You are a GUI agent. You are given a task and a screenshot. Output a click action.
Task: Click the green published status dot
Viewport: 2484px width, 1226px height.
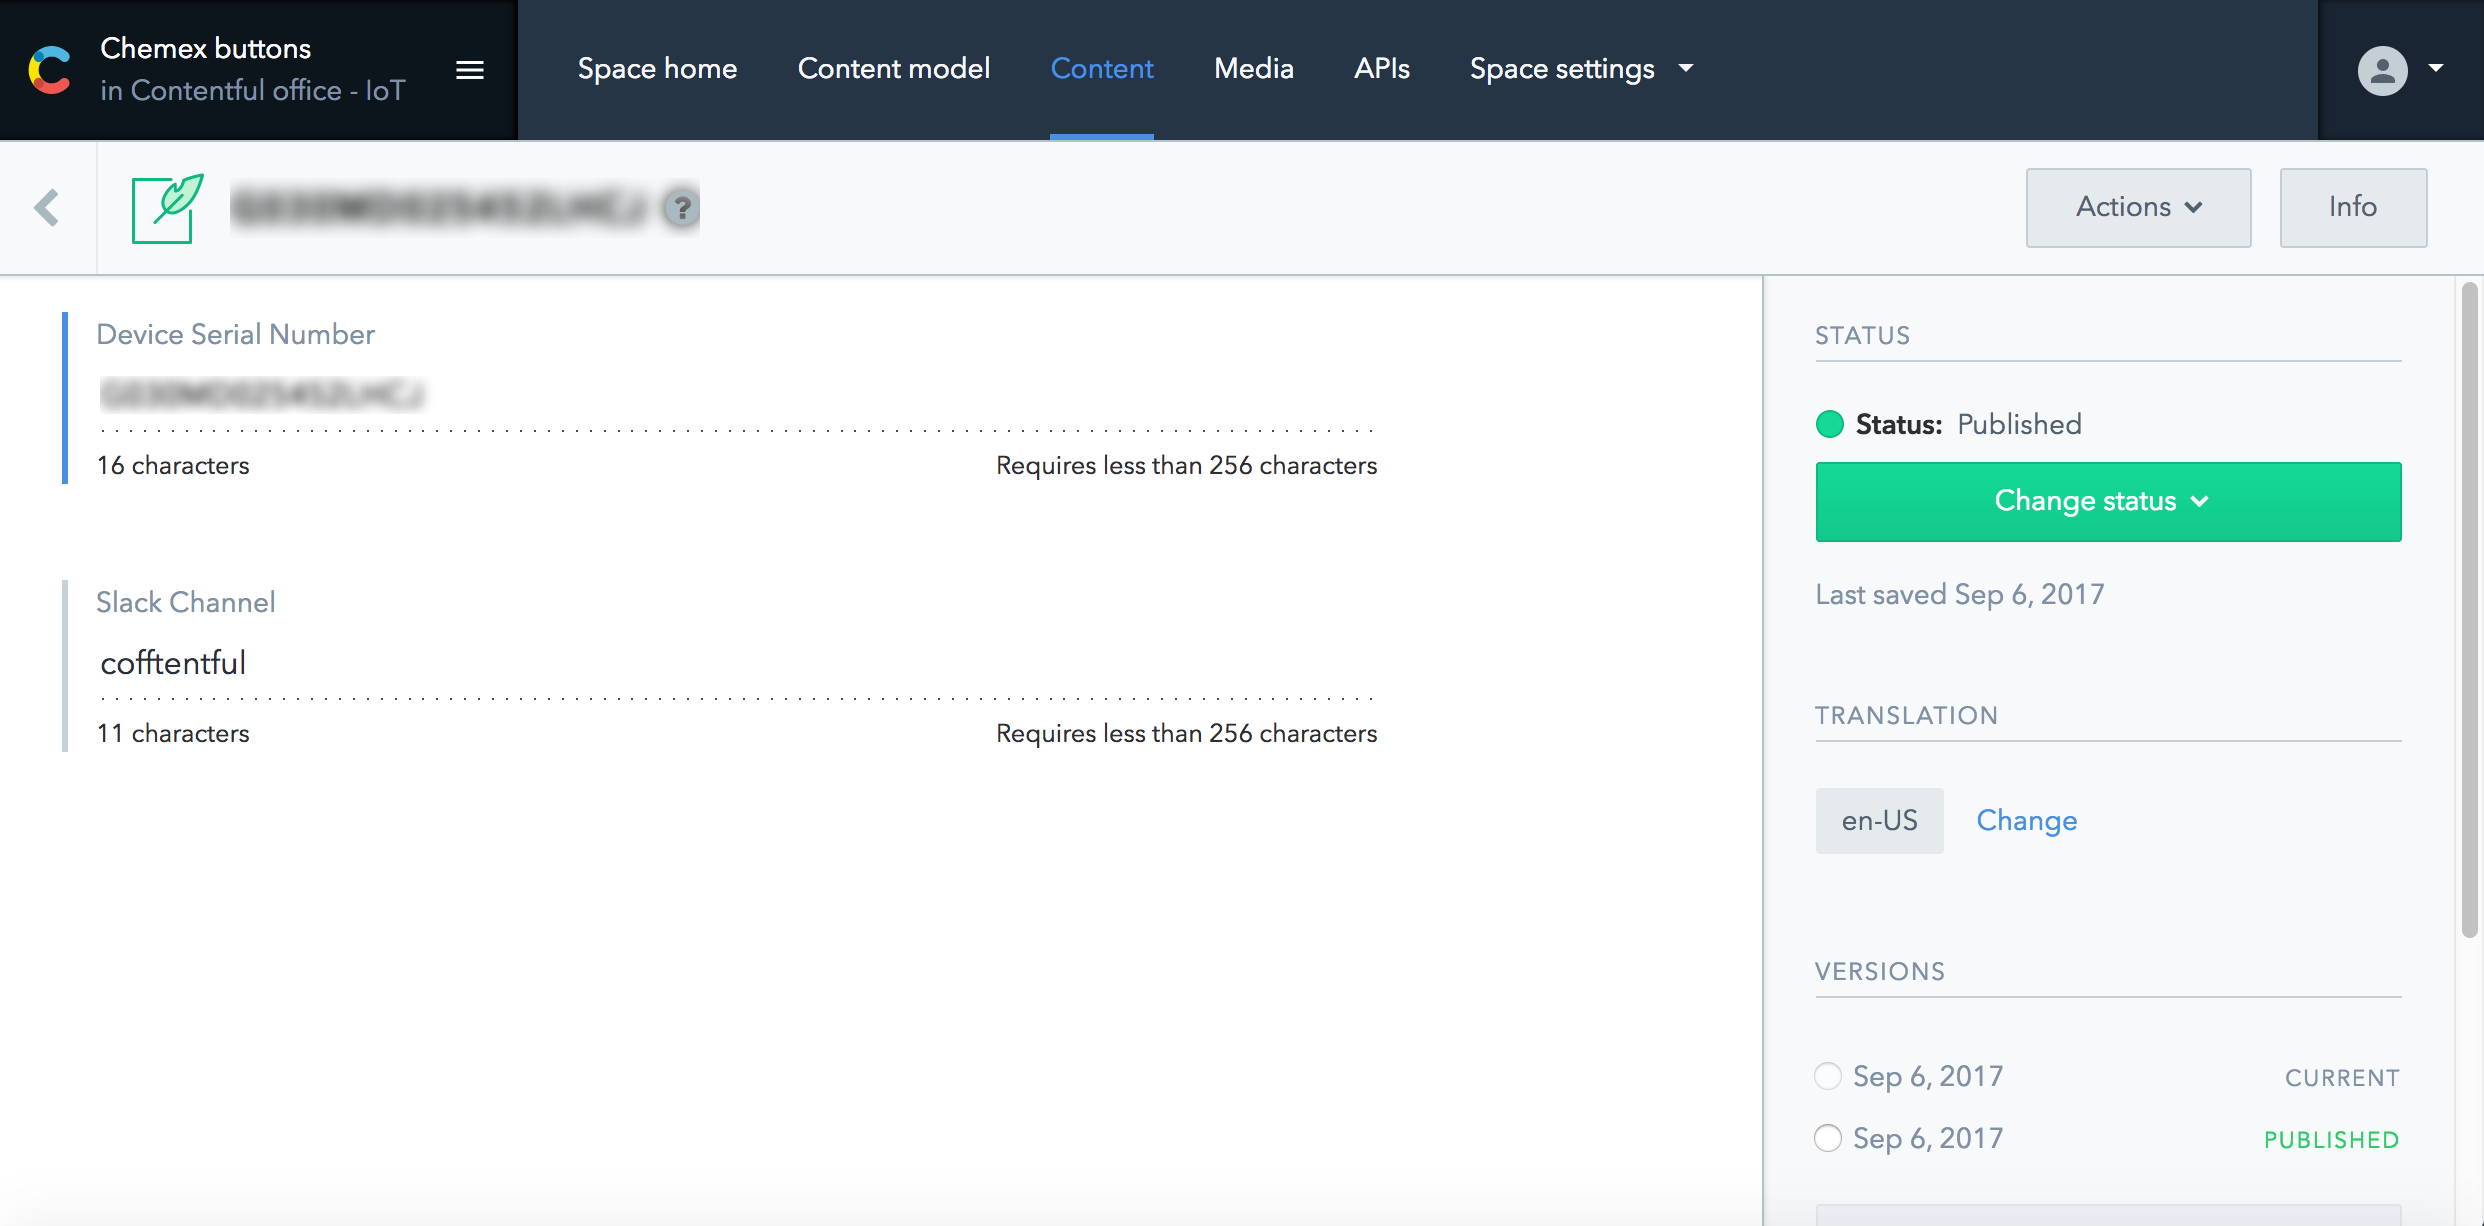1830,424
